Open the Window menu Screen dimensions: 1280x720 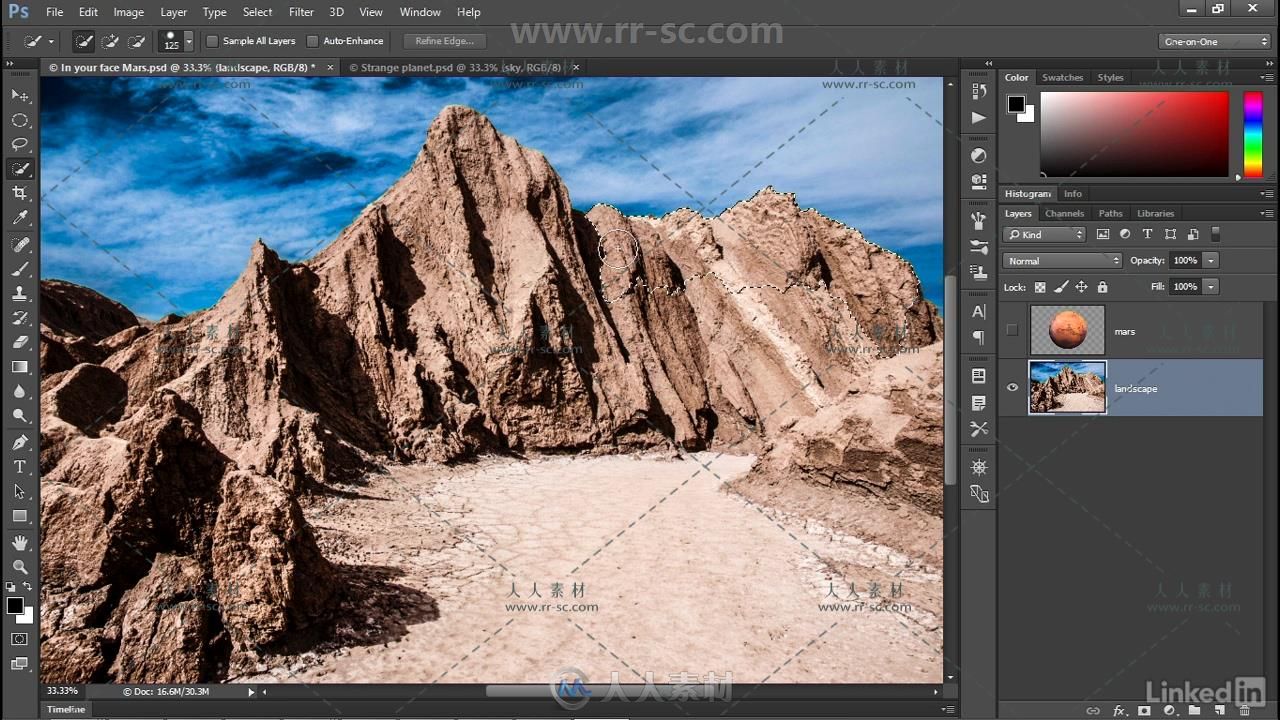tap(420, 12)
